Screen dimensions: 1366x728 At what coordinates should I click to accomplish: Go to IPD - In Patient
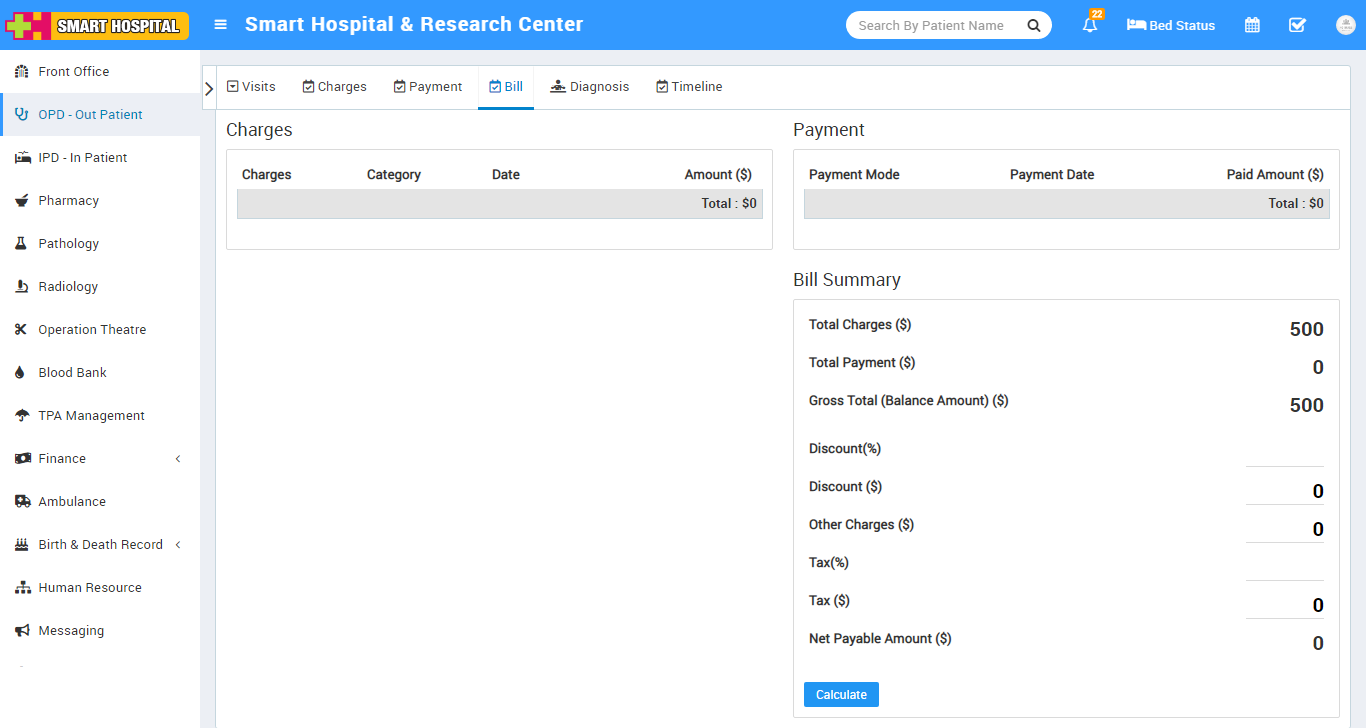(x=82, y=158)
